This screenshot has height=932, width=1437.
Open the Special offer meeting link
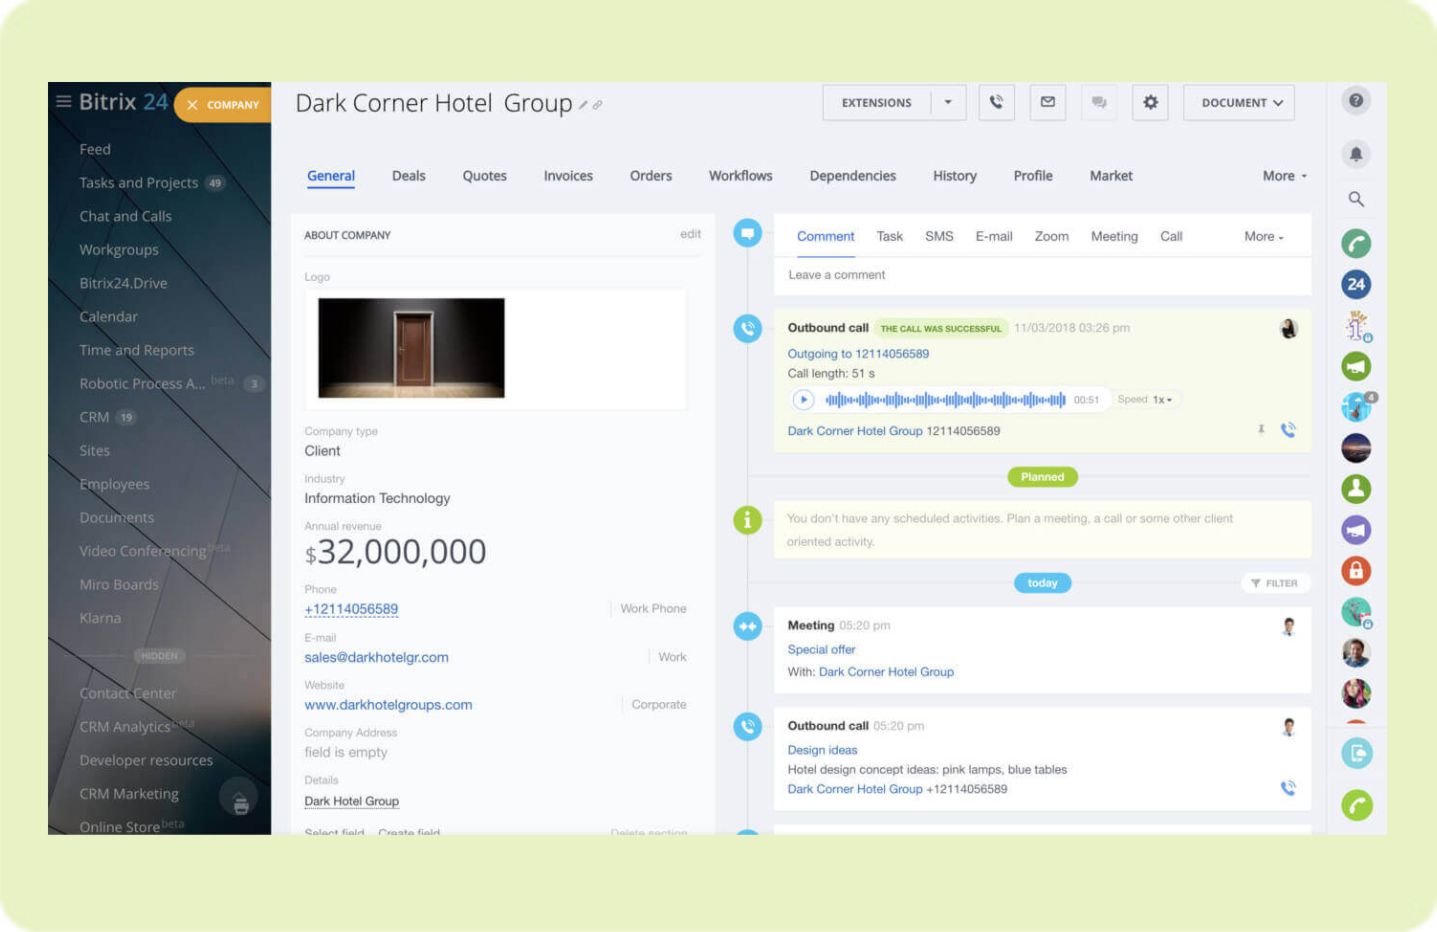(x=821, y=649)
